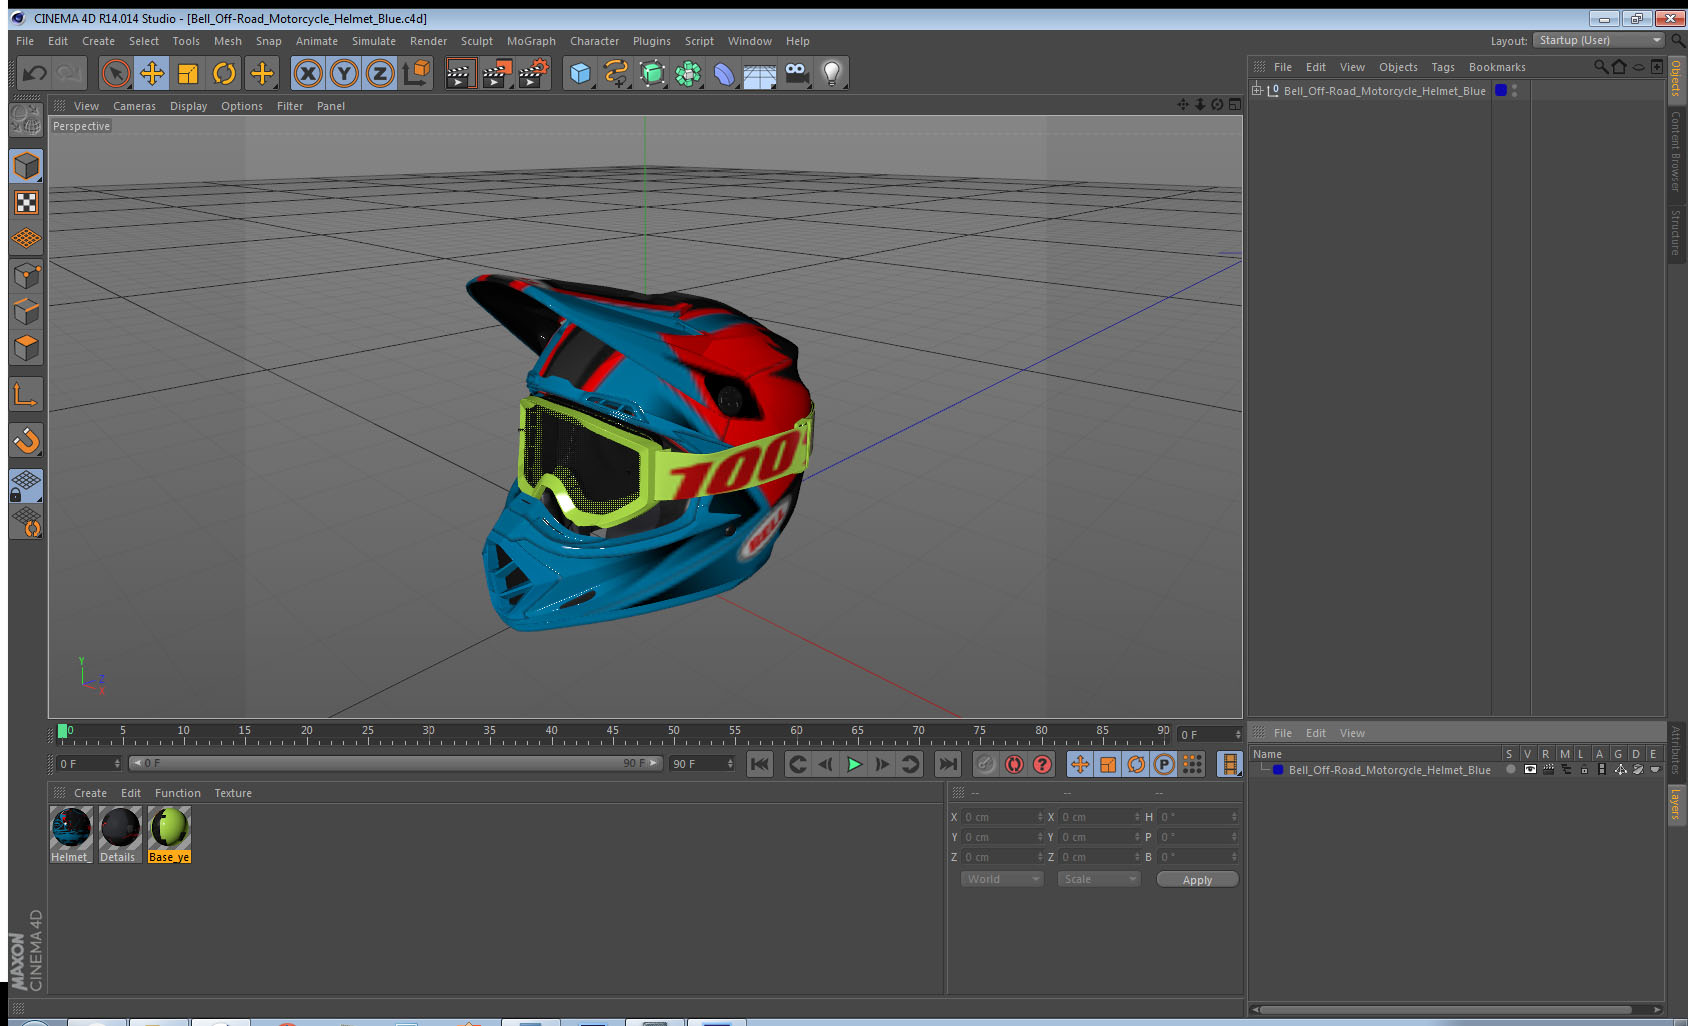Click the blue layer color swatch in Object Manager
The height and width of the screenshot is (1026, 1688).
coord(1501,90)
